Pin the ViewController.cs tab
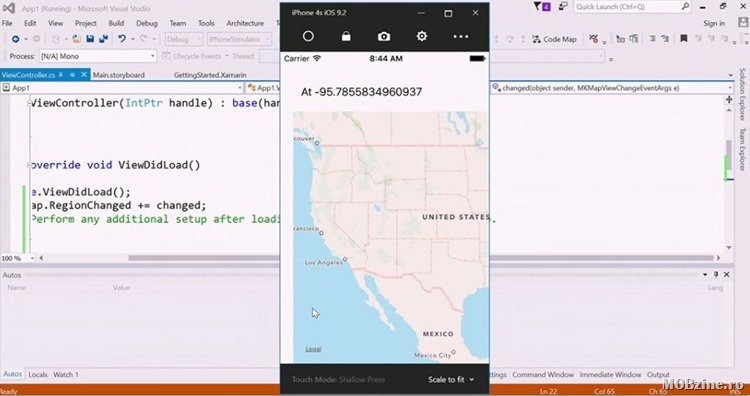Screen dimensions: 750x396 [x=73, y=75]
